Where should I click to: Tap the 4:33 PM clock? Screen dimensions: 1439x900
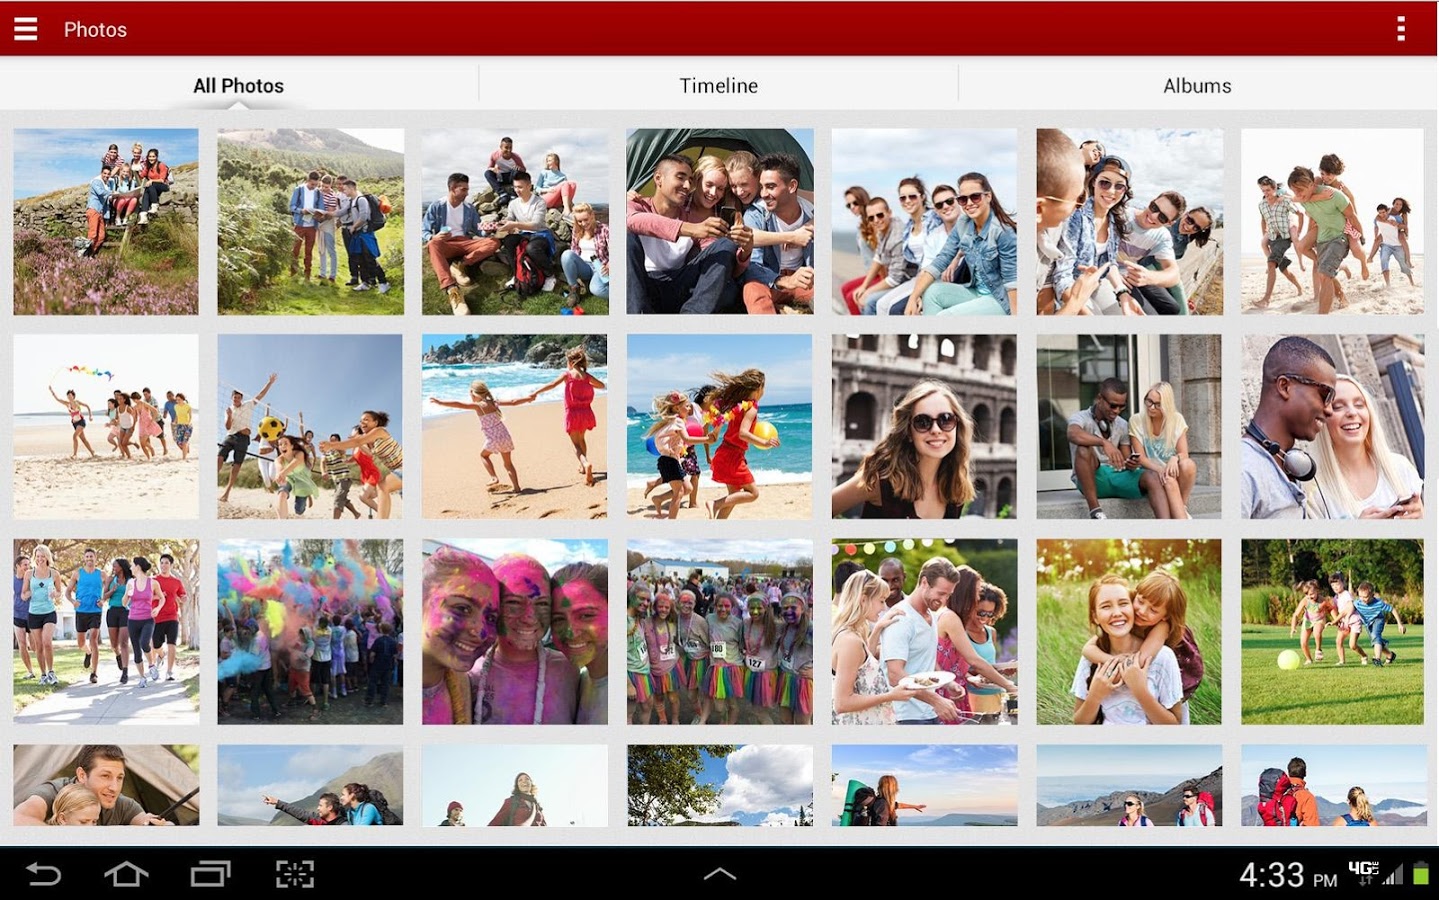1288,876
